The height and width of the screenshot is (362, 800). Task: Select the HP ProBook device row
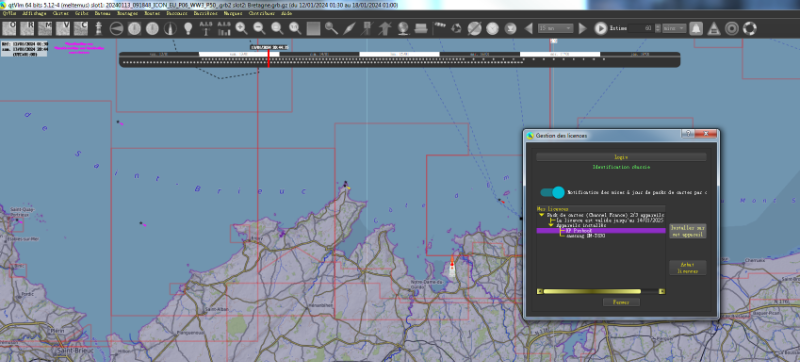coord(601,230)
